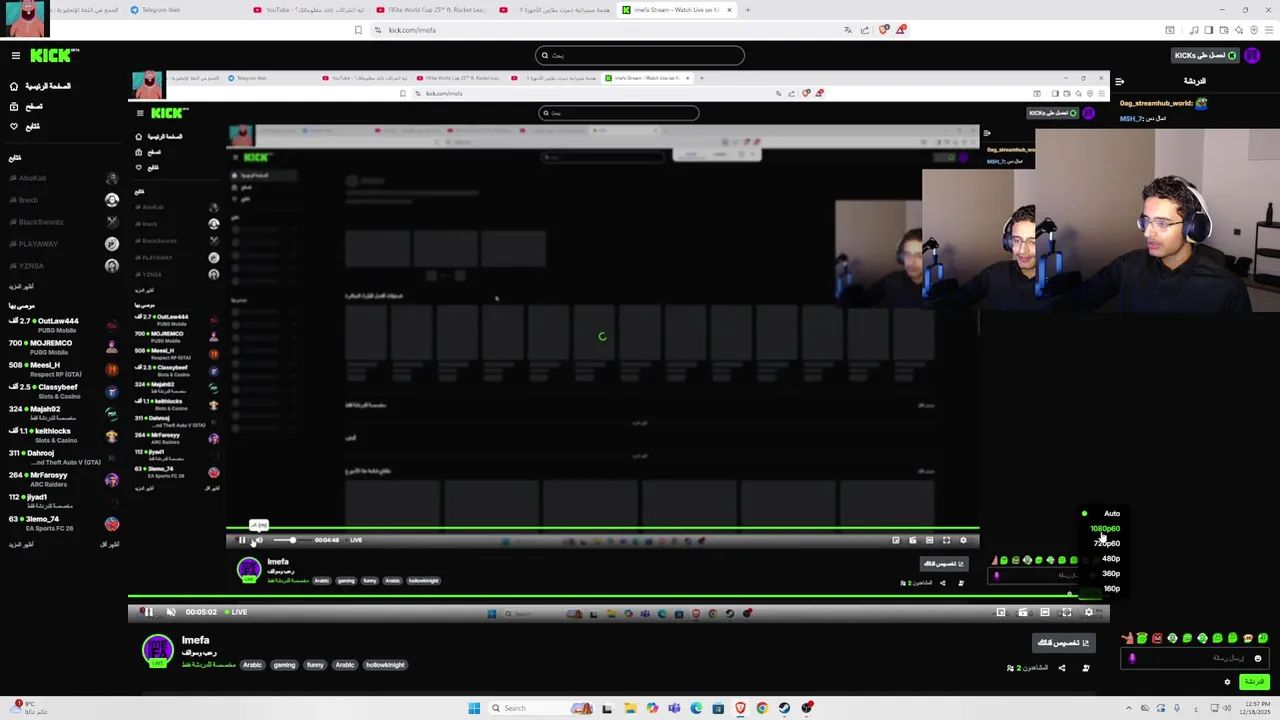Mute the main stream player volume

pyautogui.click(x=171, y=612)
